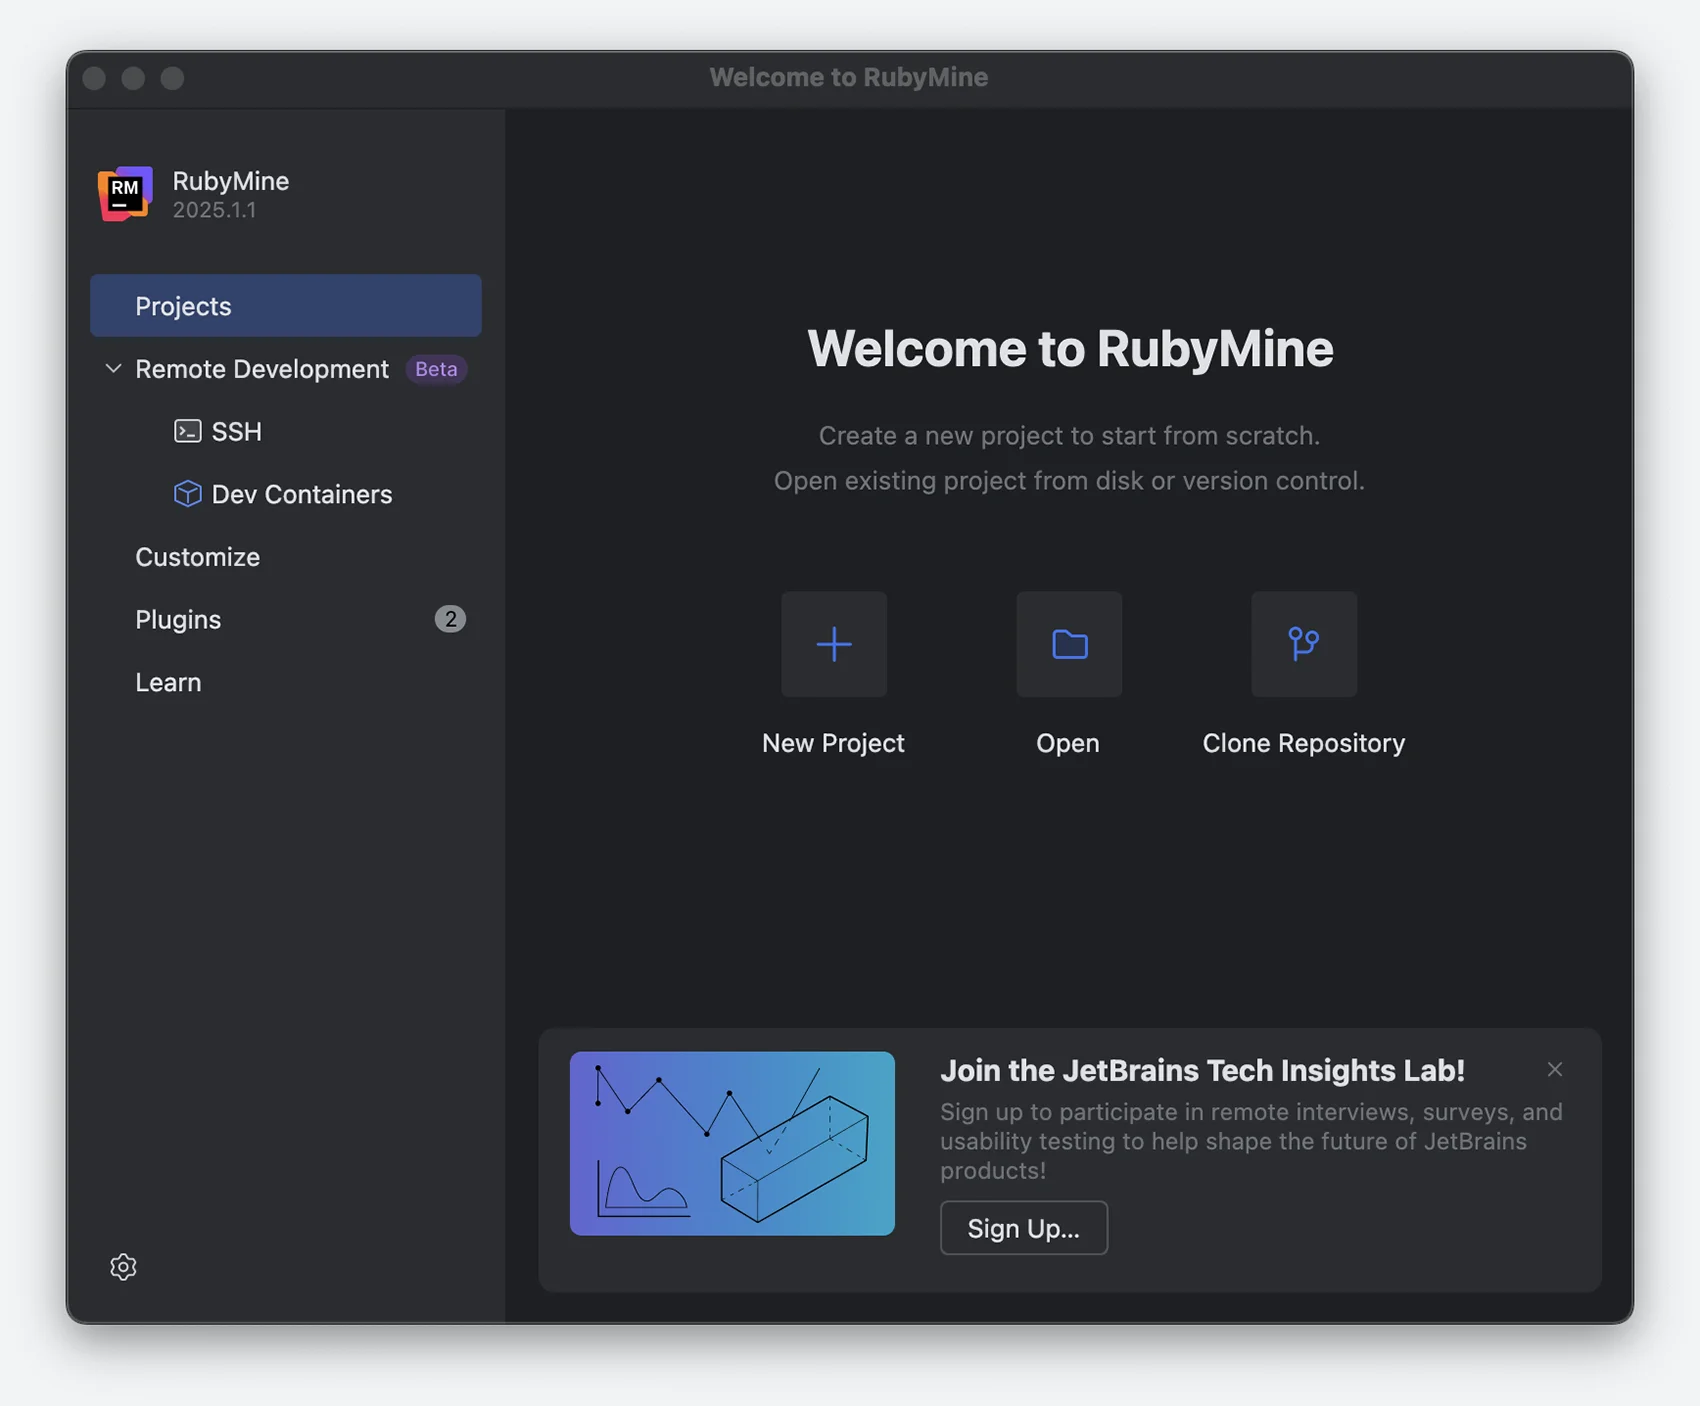Open the Learn tab
1700x1406 pixels.
286,682
